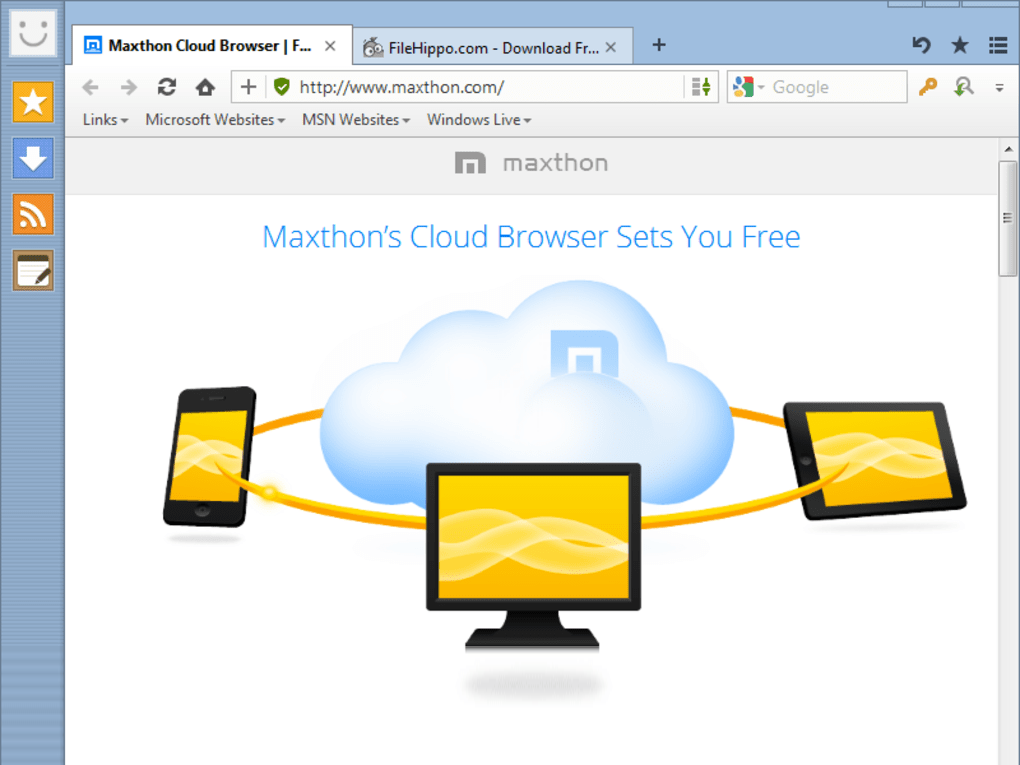Click the plus icon in the address bar
The width and height of the screenshot is (1020, 765).
(248, 87)
